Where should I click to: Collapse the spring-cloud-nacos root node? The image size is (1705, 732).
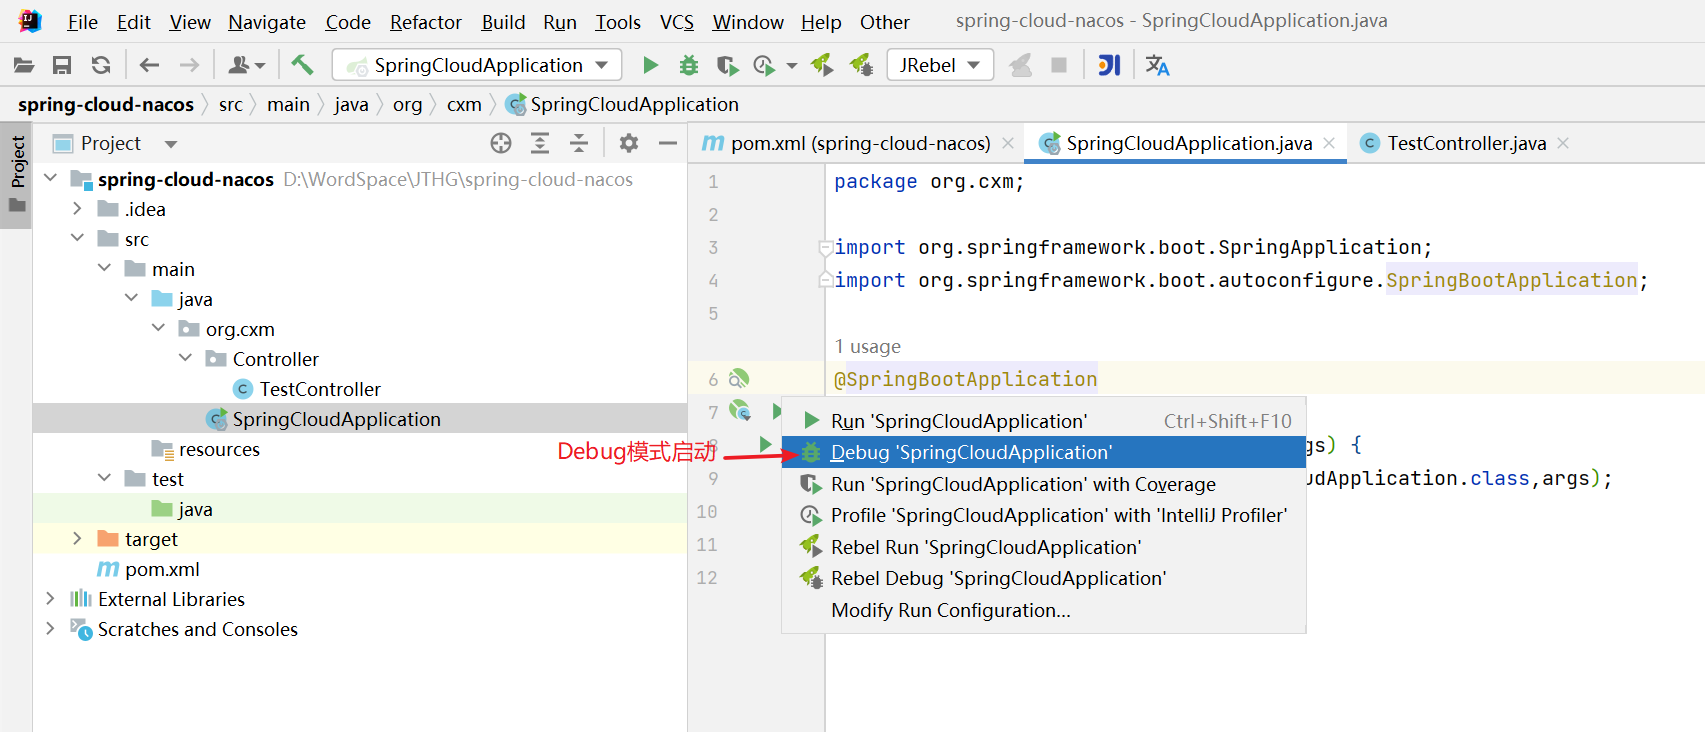click(x=51, y=178)
